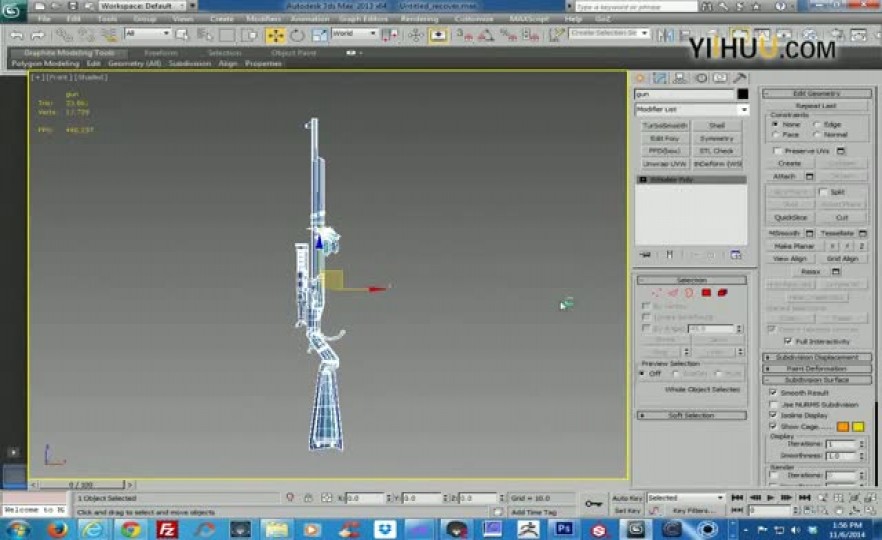
Task: Toggle the Preserve UVs checkbox
Action: tap(777, 151)
